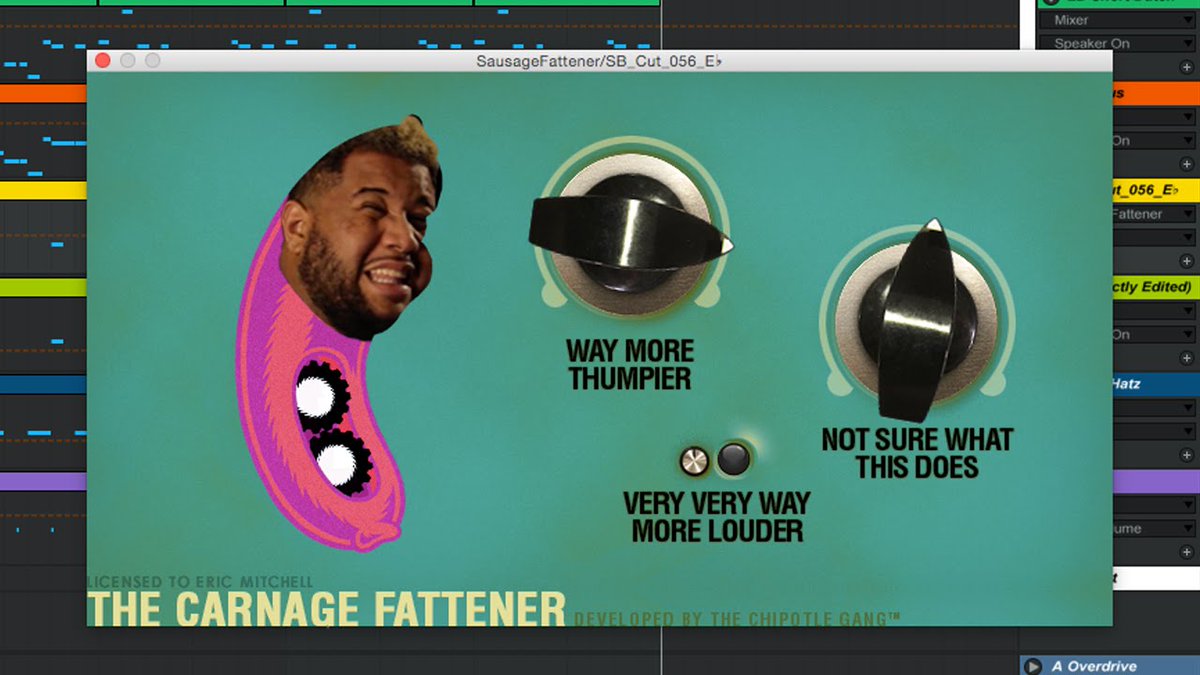The width and height of the screenshot is (1200, 675).
Task: Click the SausageFattener/SB_Cut_056_E window title
Action: 599,61
